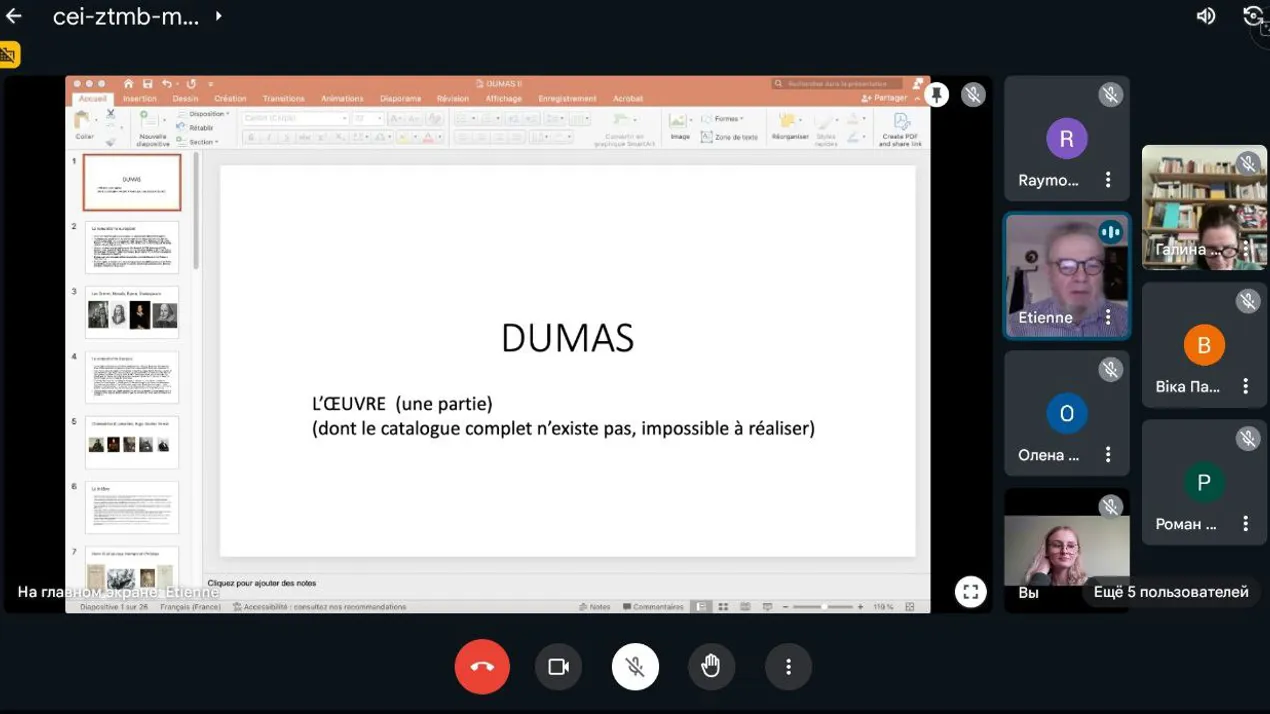Open the Transitions ribbon tab
Screen dimensions: 1270x714
(x=283, y=99)
